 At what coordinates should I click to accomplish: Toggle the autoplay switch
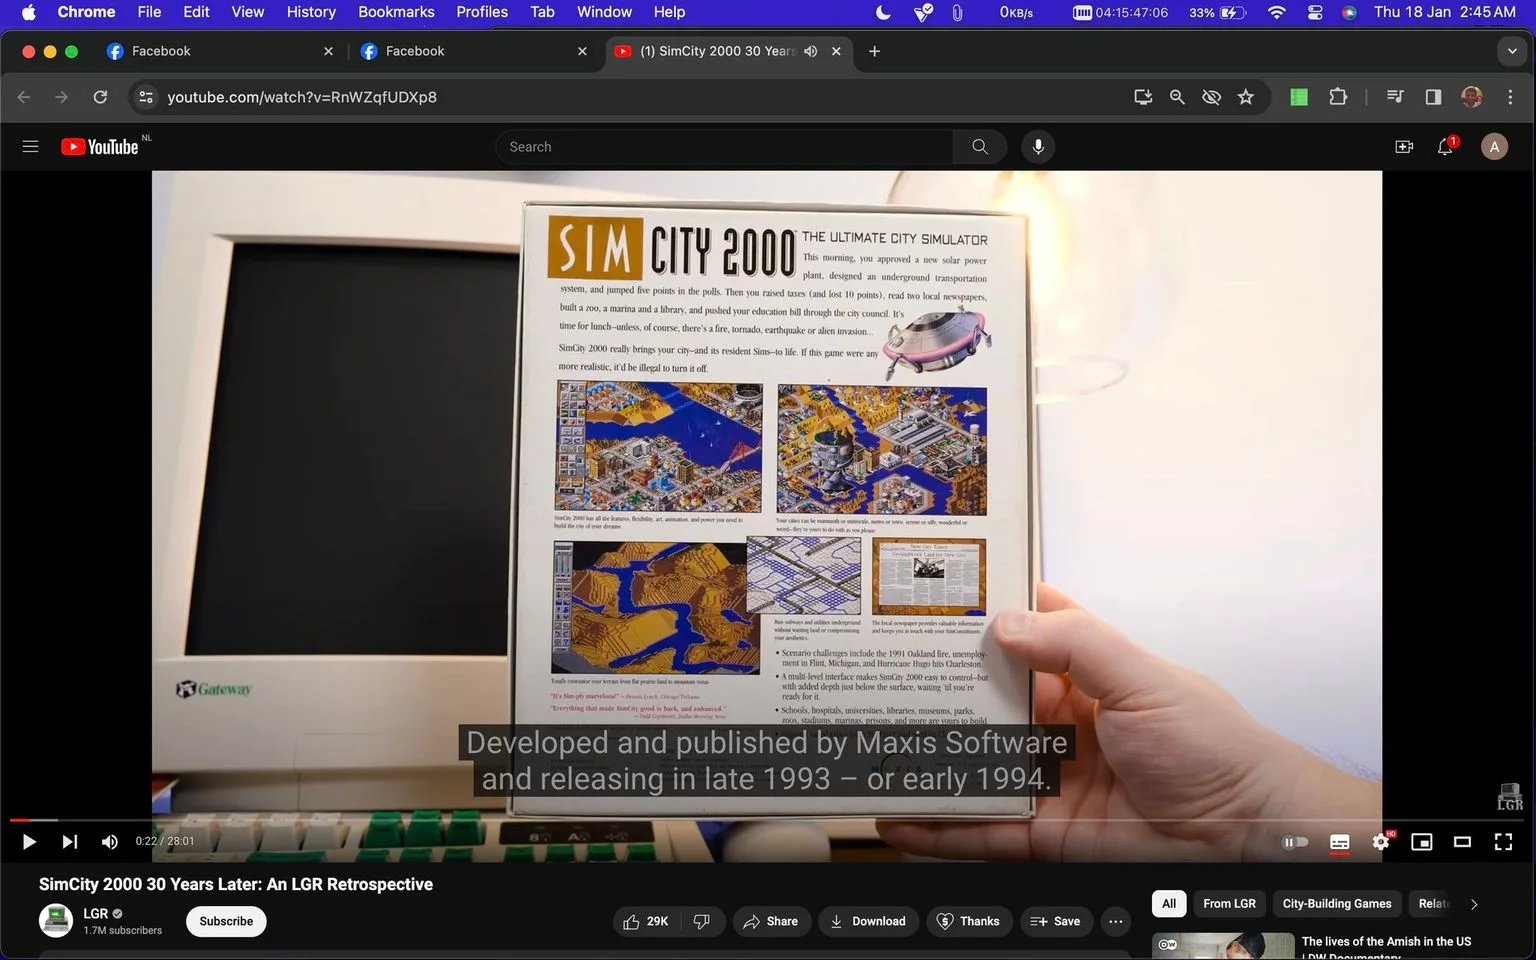(x=1295, y=842)
